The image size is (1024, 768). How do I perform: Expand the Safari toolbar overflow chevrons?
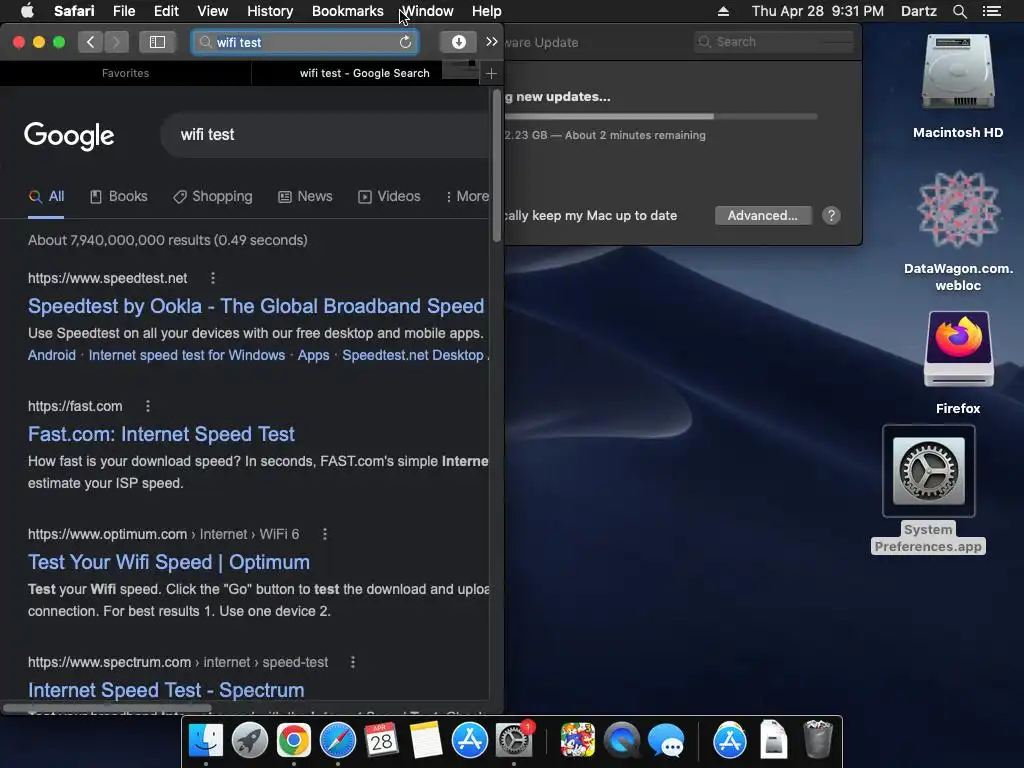pyautogui.click(x=492, y=42)
